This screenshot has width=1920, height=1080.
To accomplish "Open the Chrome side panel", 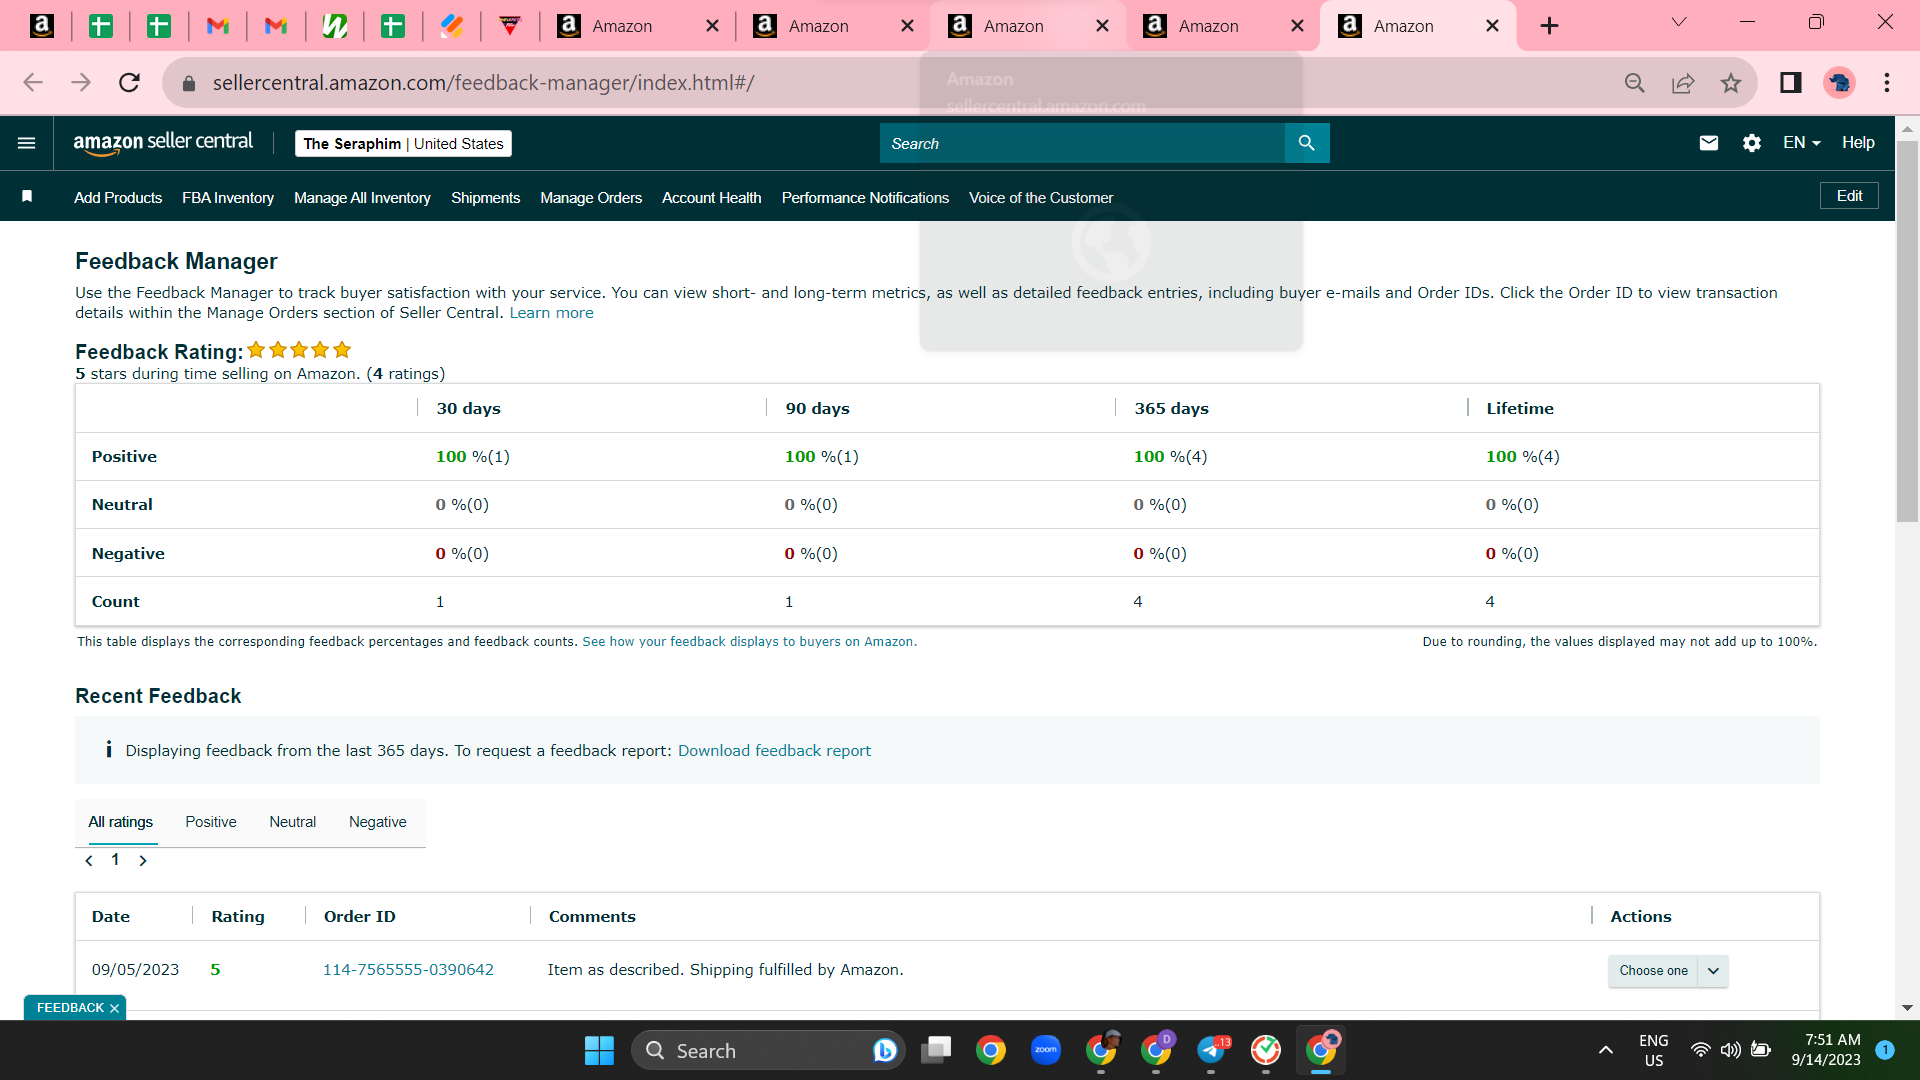I will (1791, 83).
